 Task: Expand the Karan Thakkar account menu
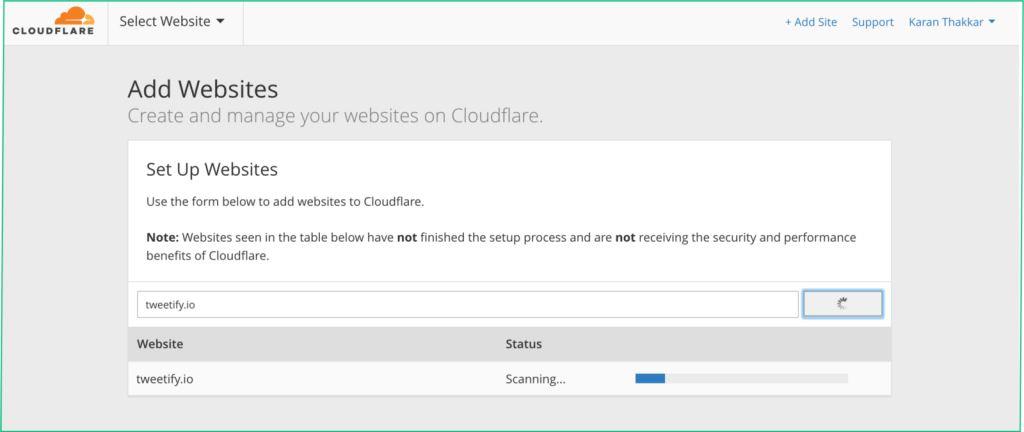click(952, 22)
